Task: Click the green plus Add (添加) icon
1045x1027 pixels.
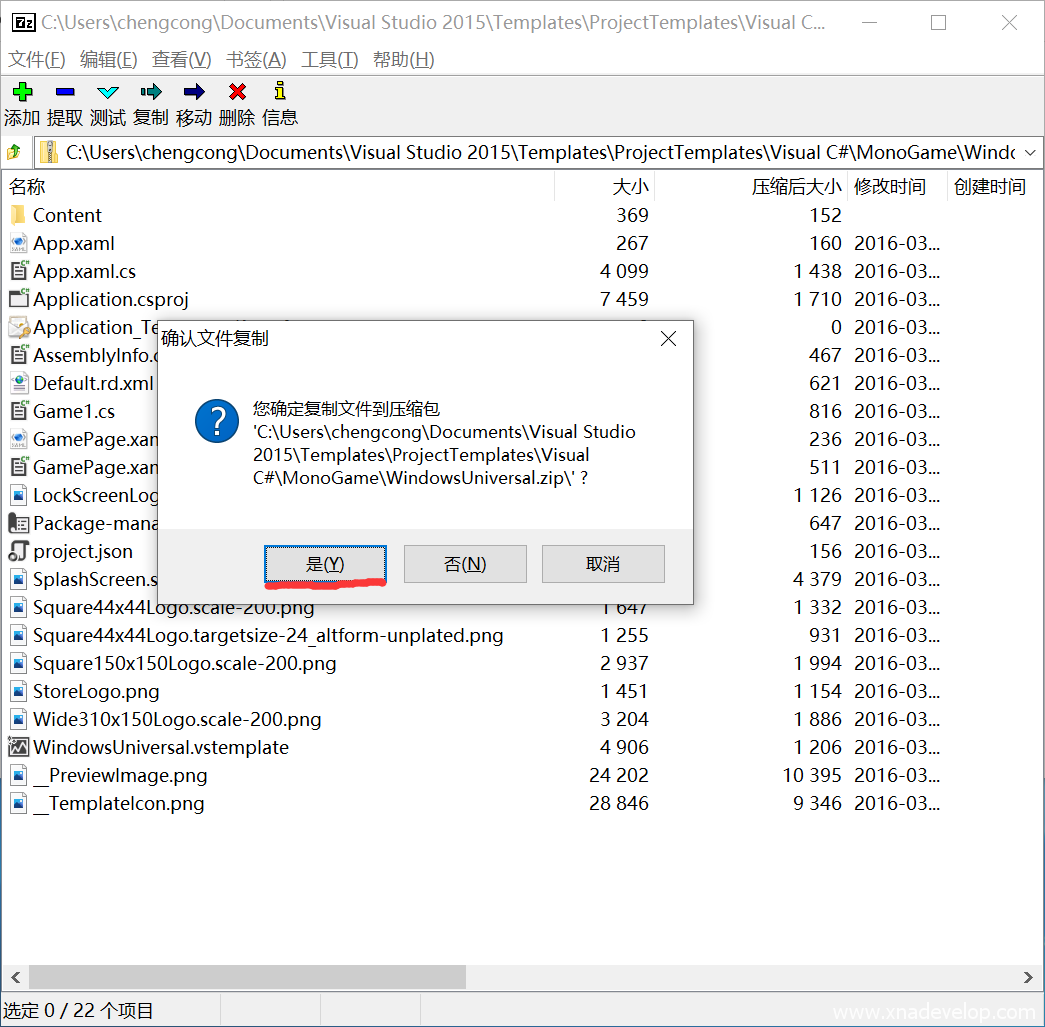Action: tap(22, 93)
